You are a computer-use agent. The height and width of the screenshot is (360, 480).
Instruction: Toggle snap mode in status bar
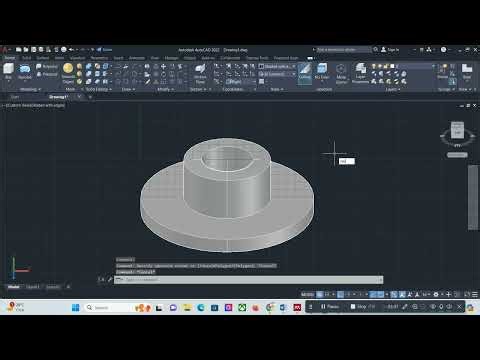pos(327,294)
